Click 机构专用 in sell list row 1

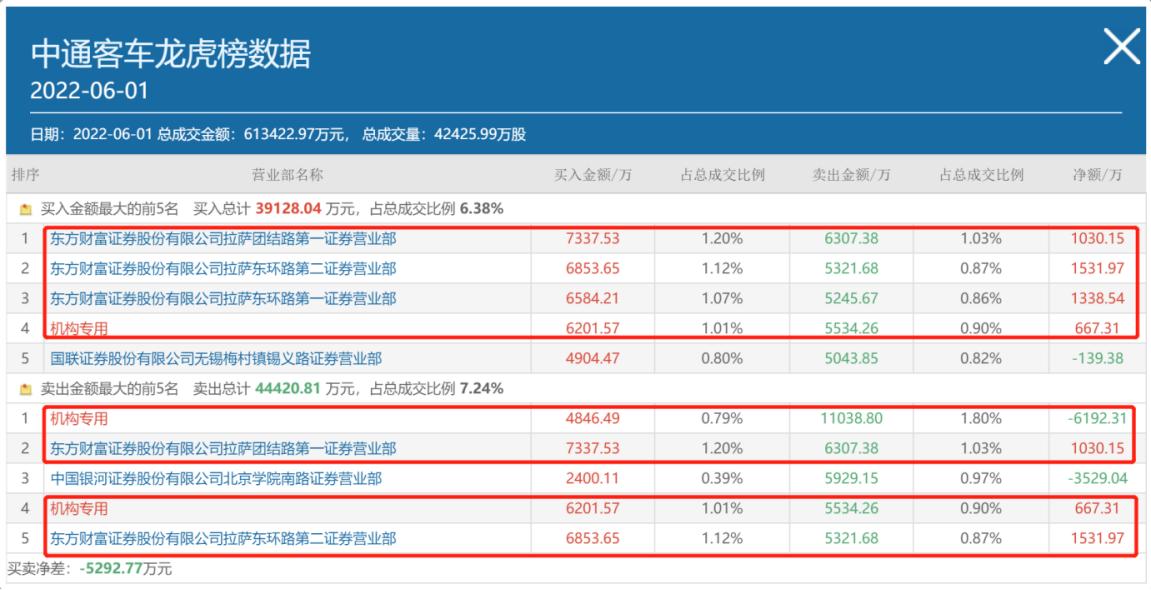(79, 419)
